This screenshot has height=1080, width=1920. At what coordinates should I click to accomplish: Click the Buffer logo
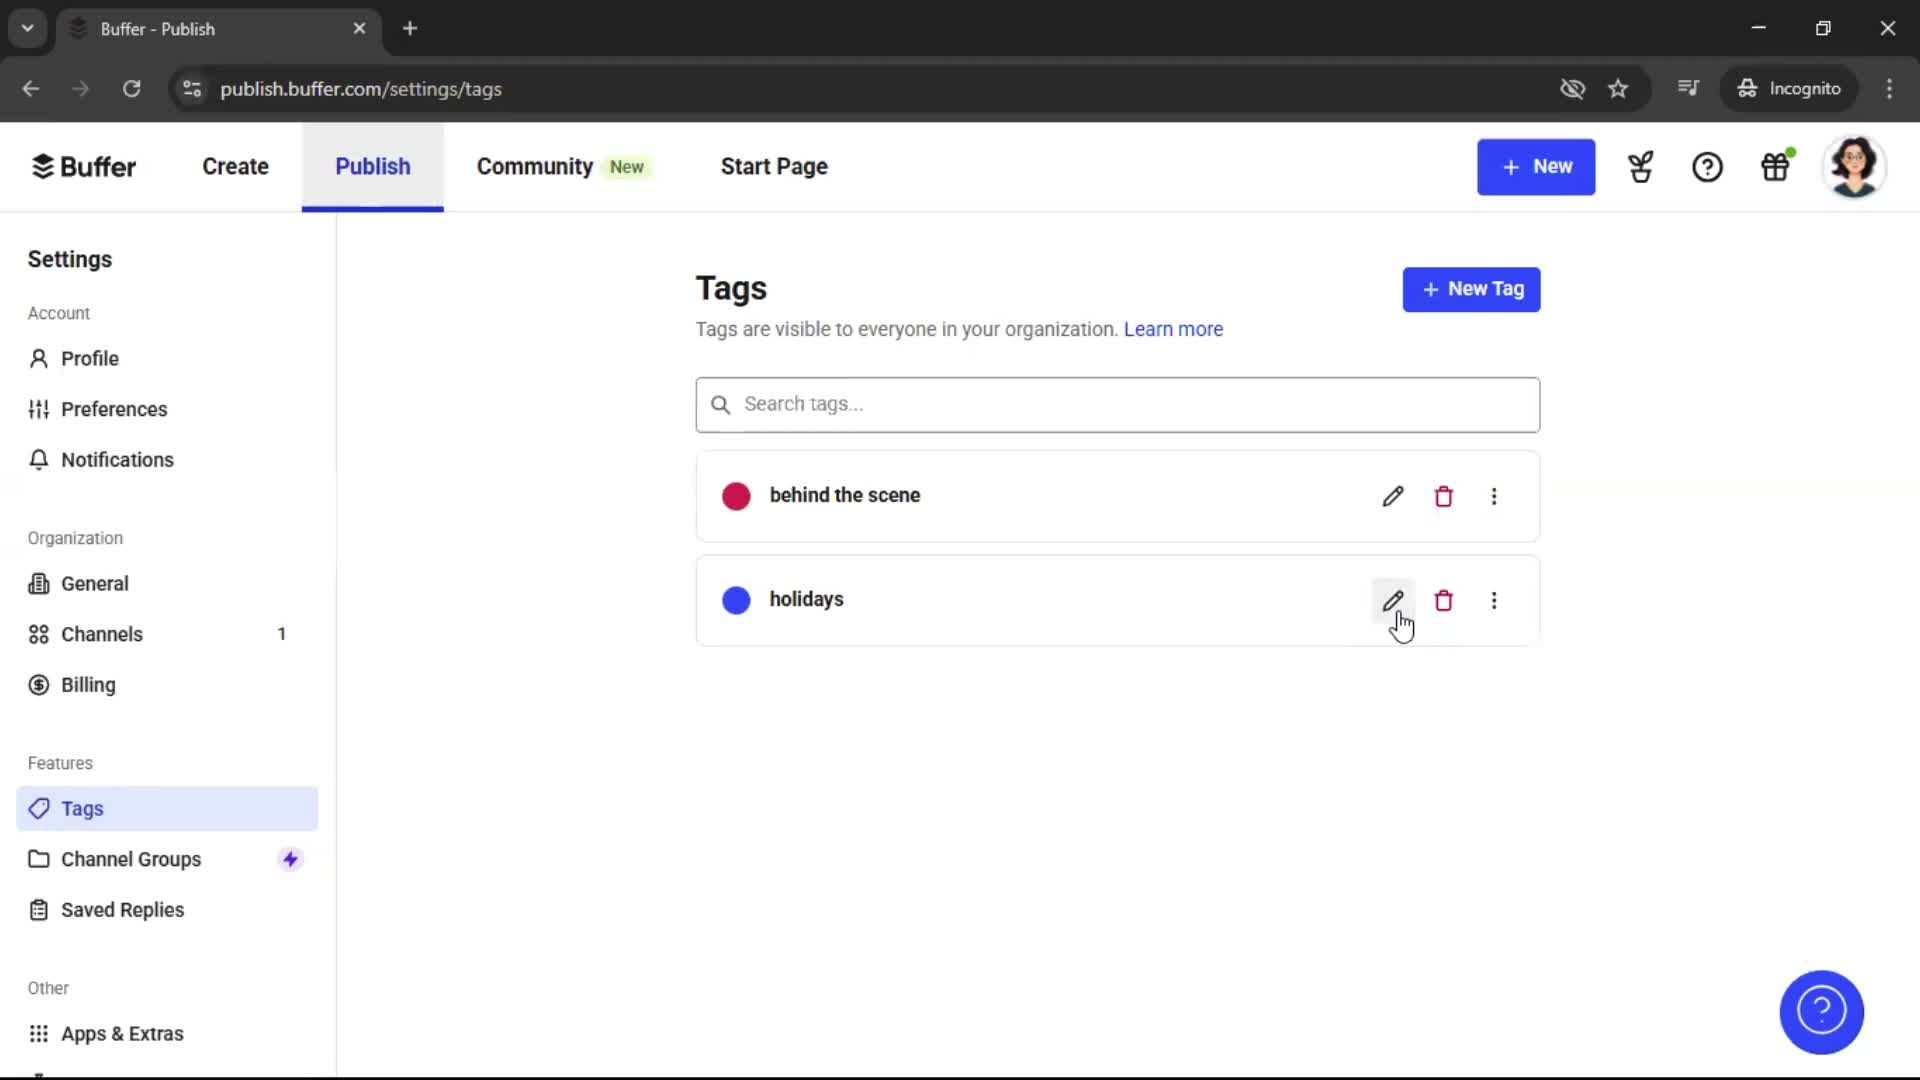point(84,166)
